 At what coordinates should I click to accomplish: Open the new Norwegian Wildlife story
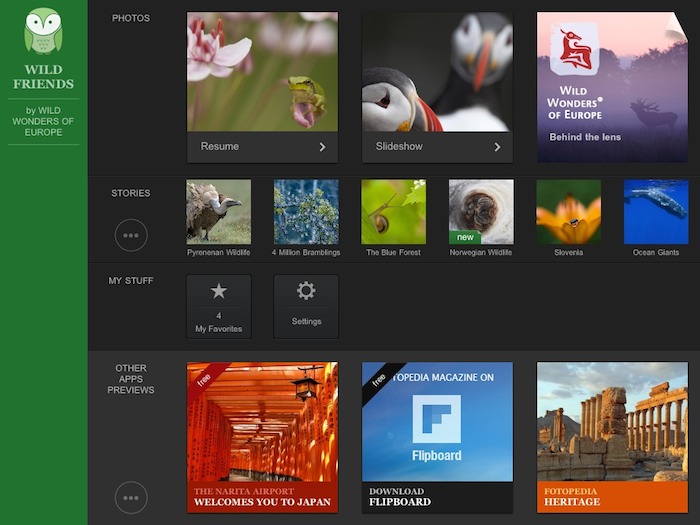tap(481, 212)
